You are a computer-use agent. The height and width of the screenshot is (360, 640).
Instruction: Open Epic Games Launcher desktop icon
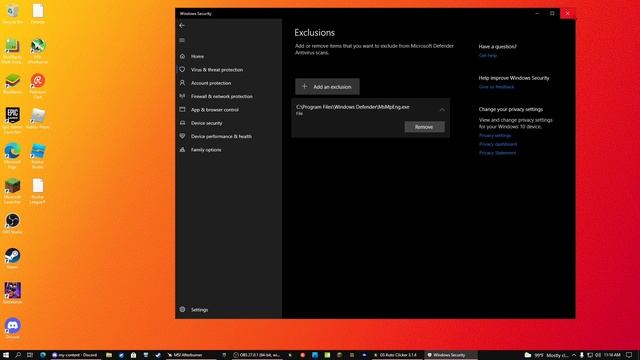pyautogui.click(x=12, y=120)
